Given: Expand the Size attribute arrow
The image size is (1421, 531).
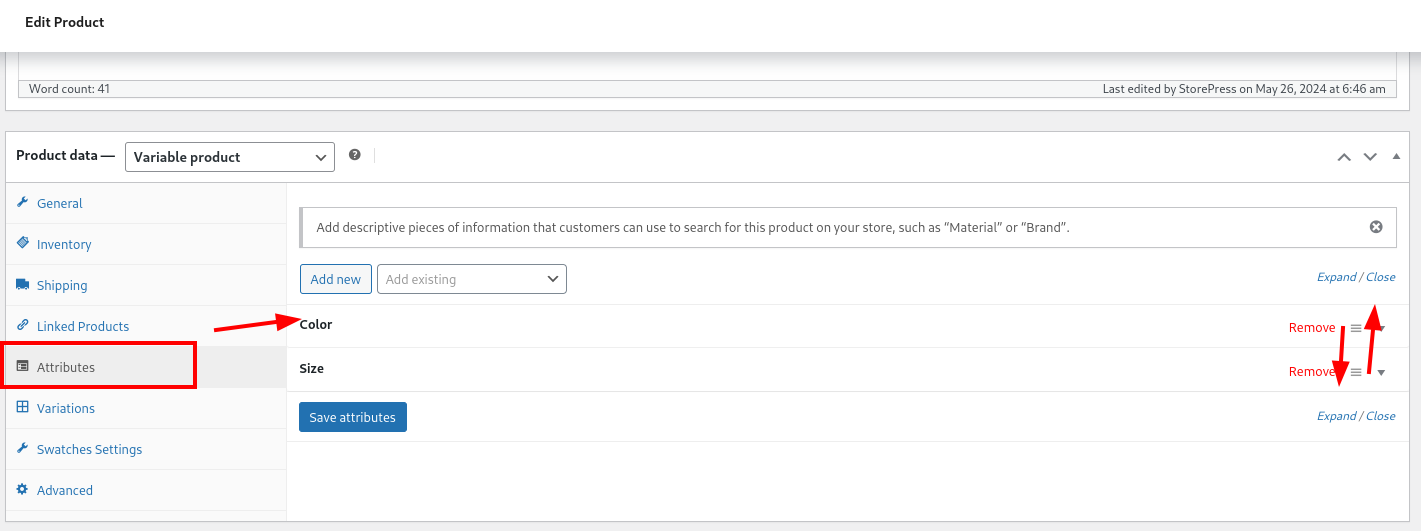Looking at the screenshot, I should coord(1381,373).
